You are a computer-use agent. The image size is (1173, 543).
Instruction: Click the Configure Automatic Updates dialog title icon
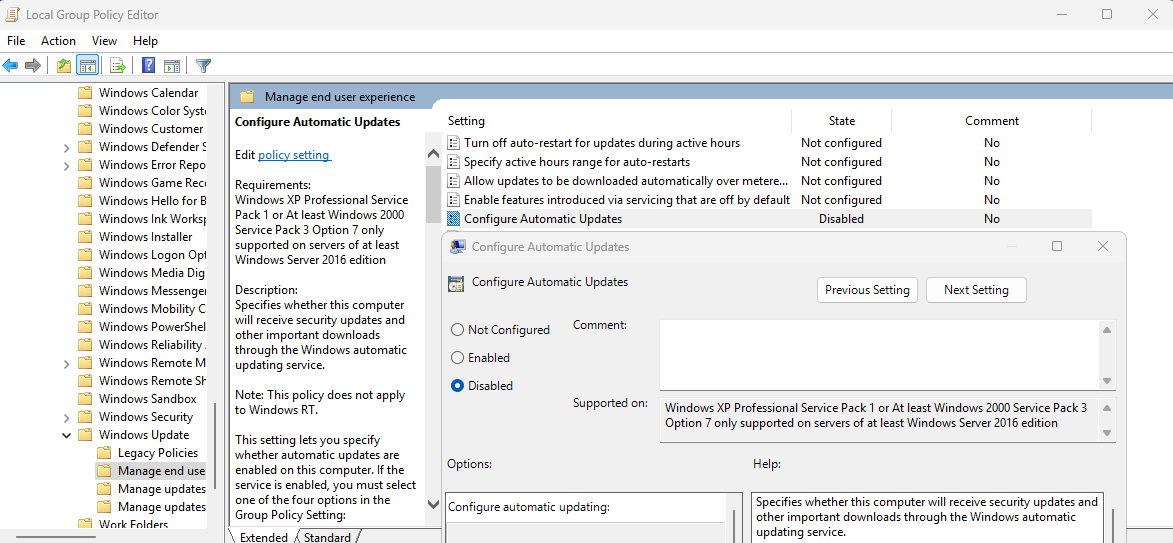(458, 246)
